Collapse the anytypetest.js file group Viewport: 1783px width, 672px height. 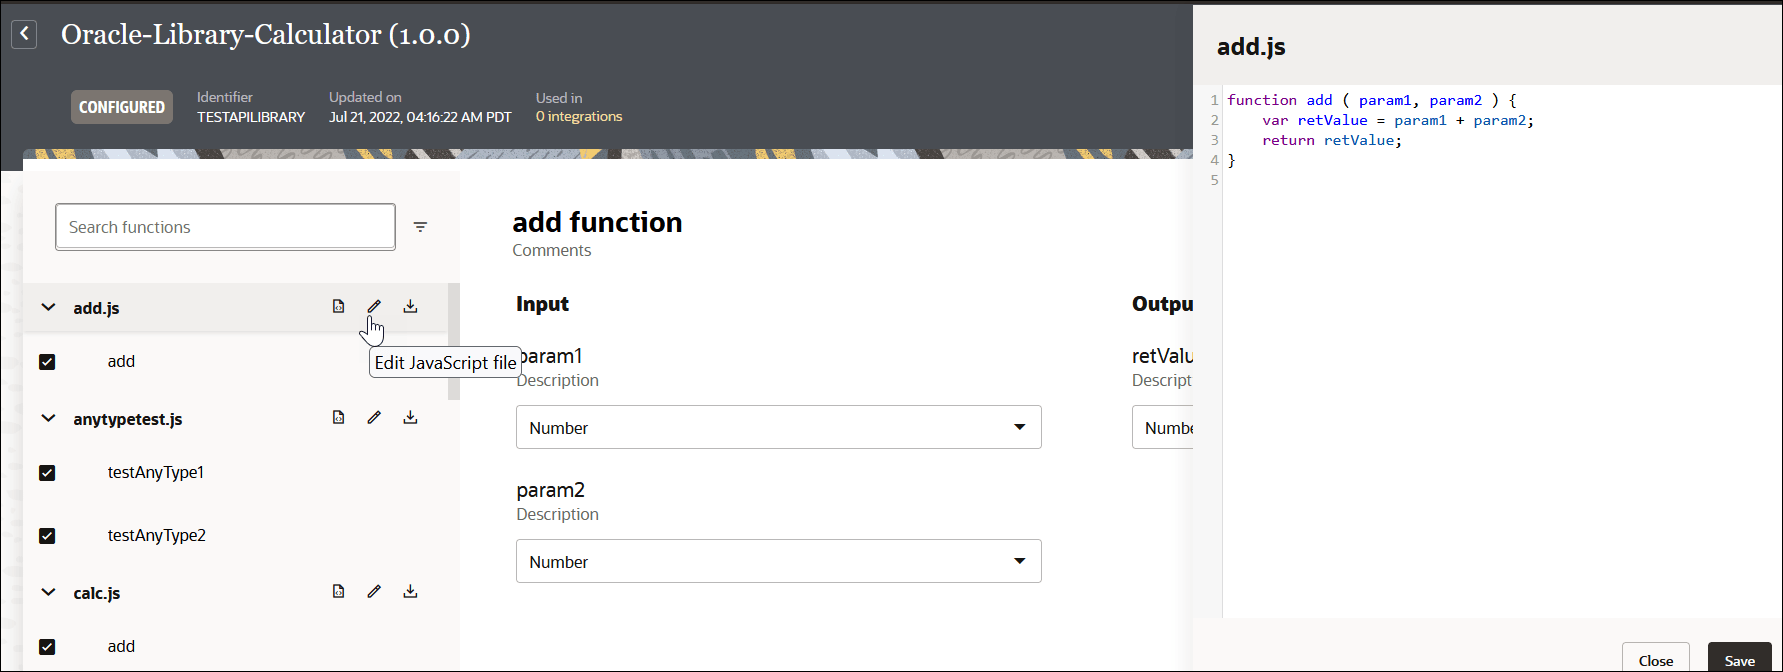tap(48, 419)
